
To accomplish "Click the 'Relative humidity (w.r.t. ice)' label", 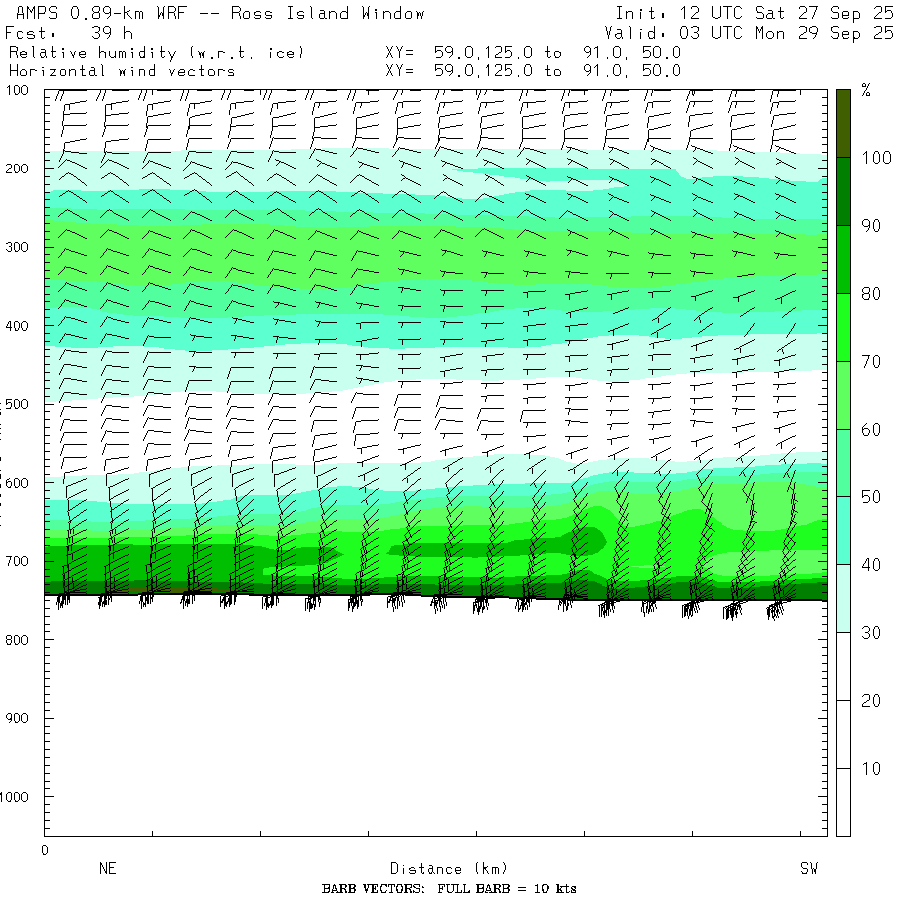I will point(156,53).
